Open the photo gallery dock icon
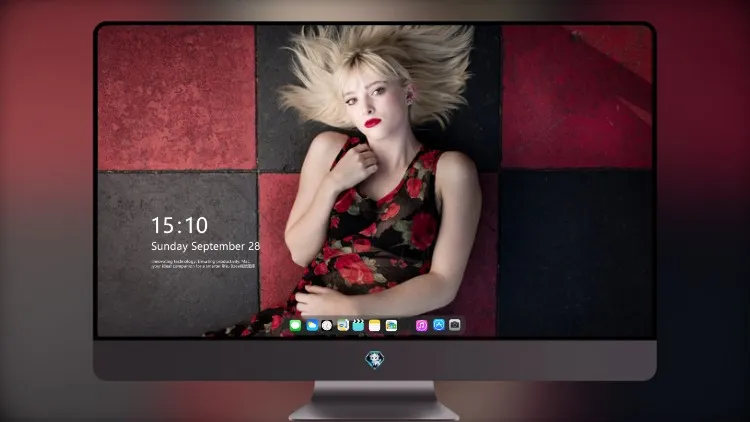The height and width of the screenshot is (422, 750). point(391,325)
